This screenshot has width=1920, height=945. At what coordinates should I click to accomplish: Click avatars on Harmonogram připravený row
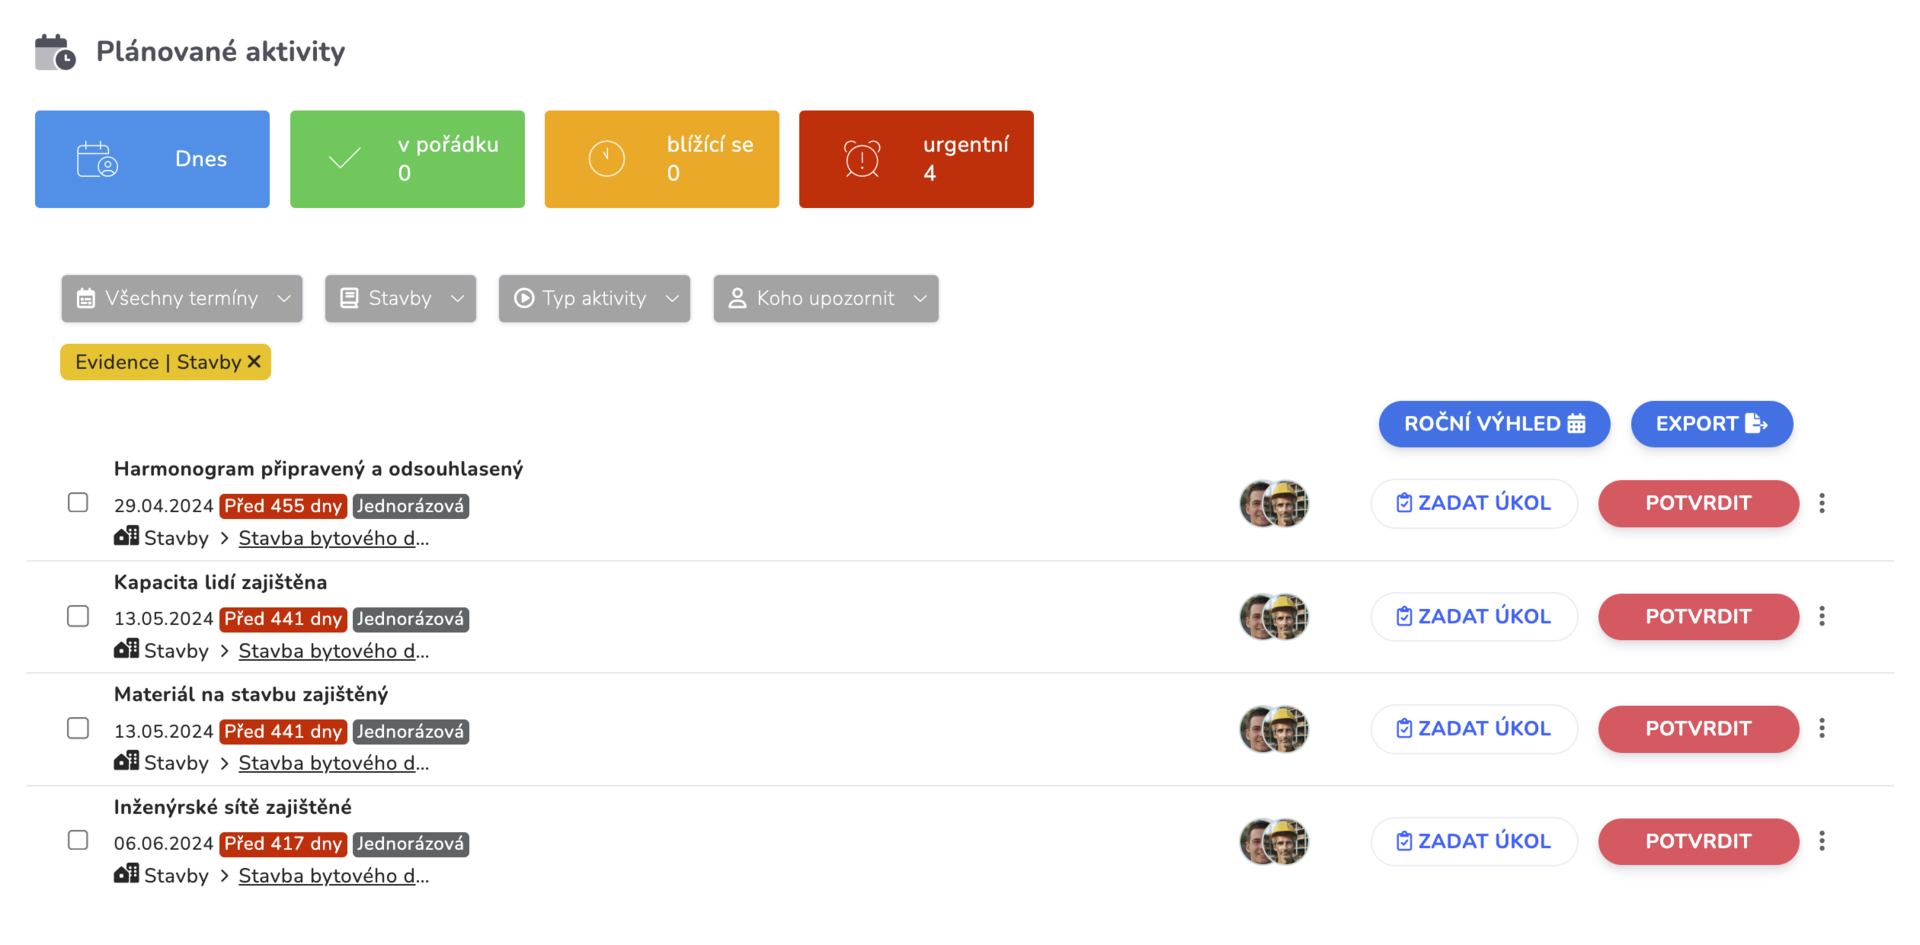tap(1274, 503)
